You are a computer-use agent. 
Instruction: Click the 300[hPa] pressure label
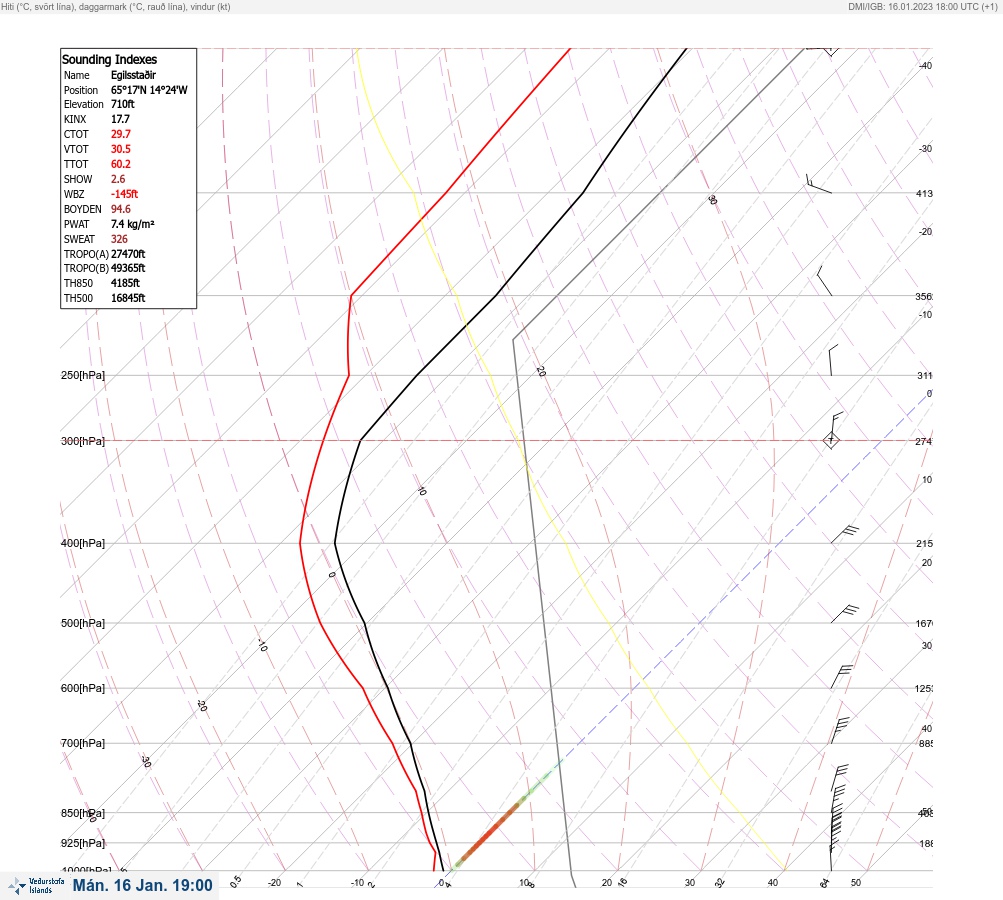pyautogui.click(x=83, y=441)
